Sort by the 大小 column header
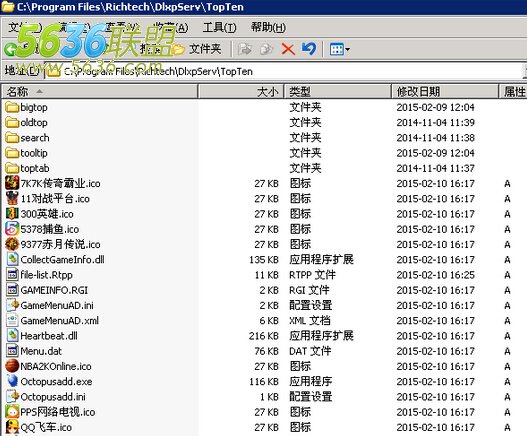Viewport: 527px width, 436px height. pos(241,91)
